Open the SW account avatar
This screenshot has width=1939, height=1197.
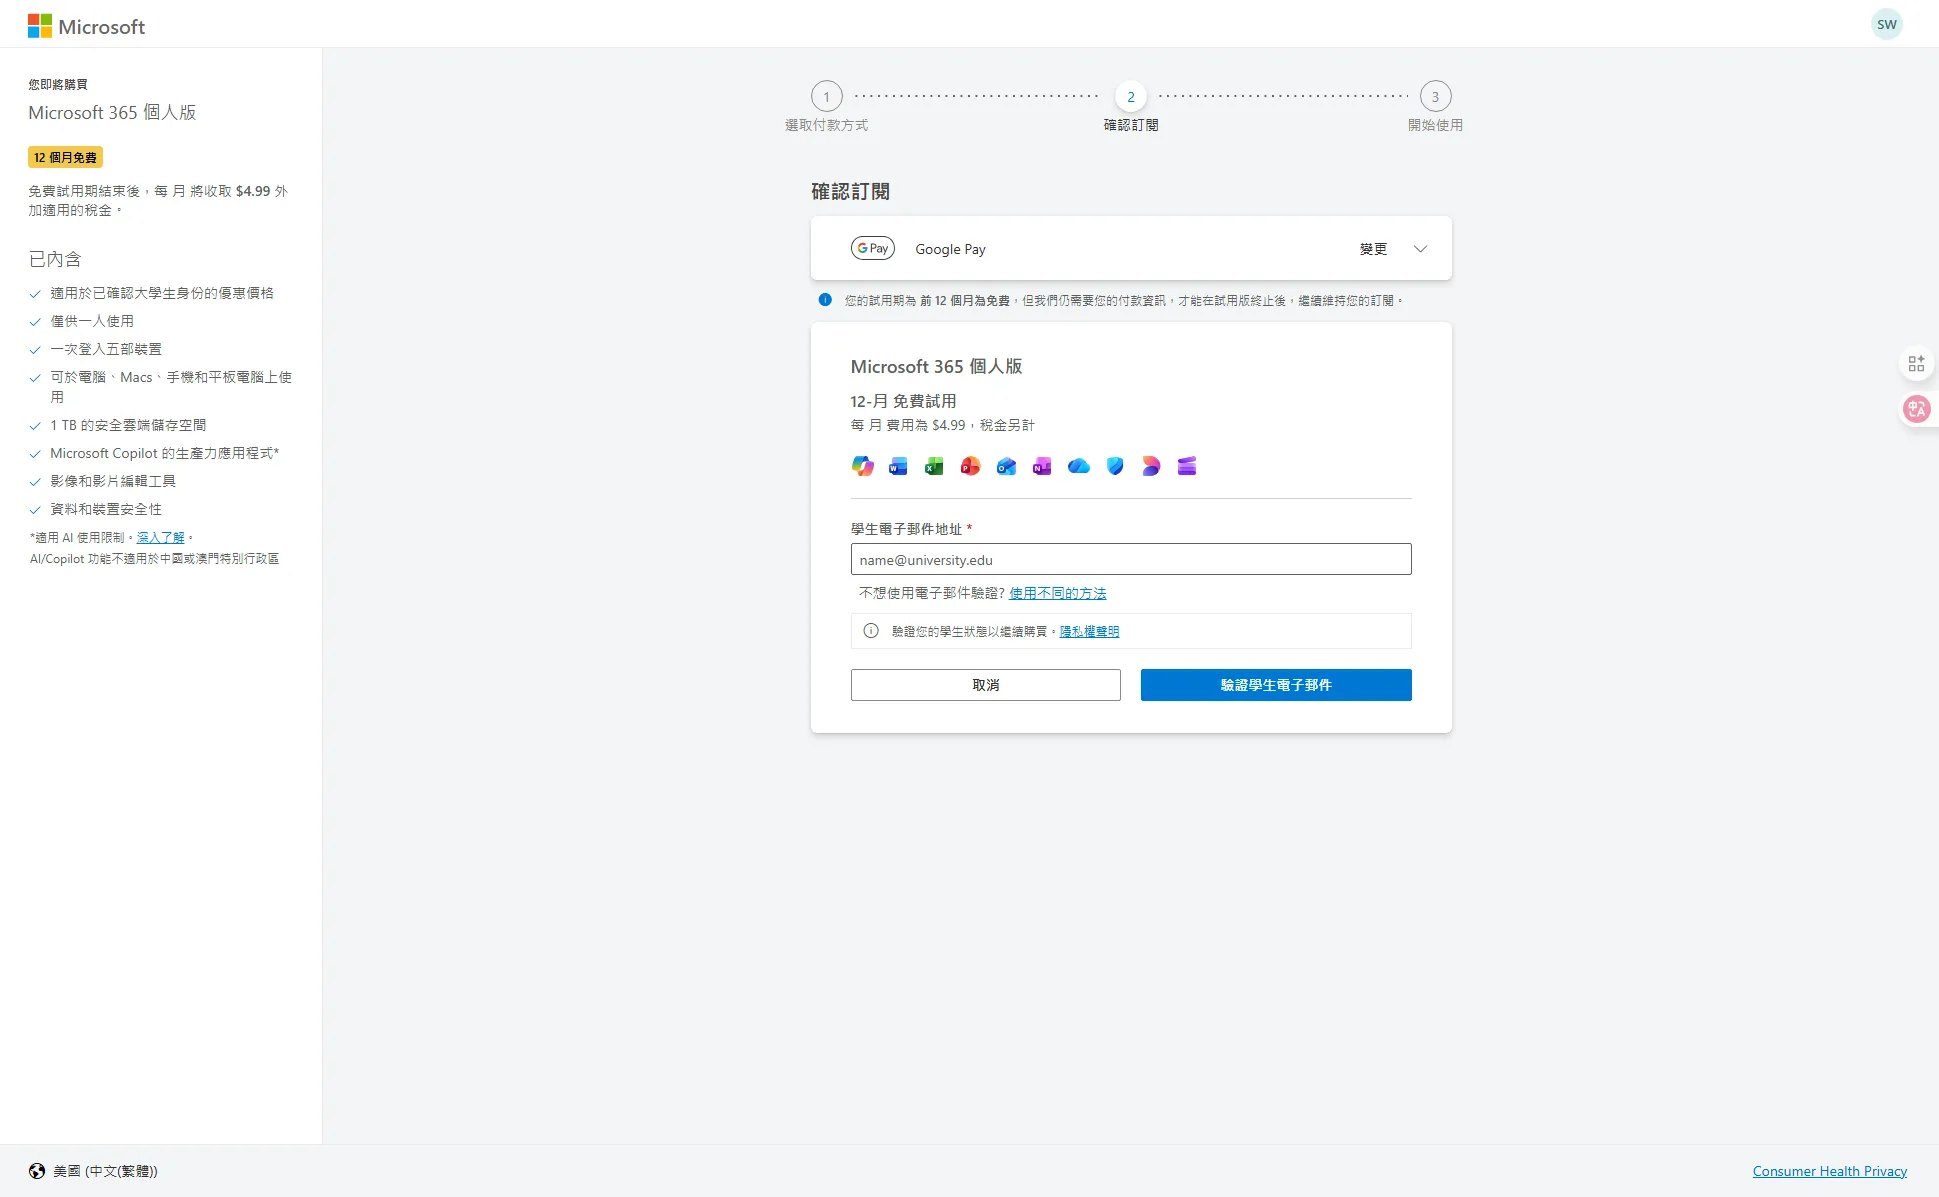tap(1886, 25)
